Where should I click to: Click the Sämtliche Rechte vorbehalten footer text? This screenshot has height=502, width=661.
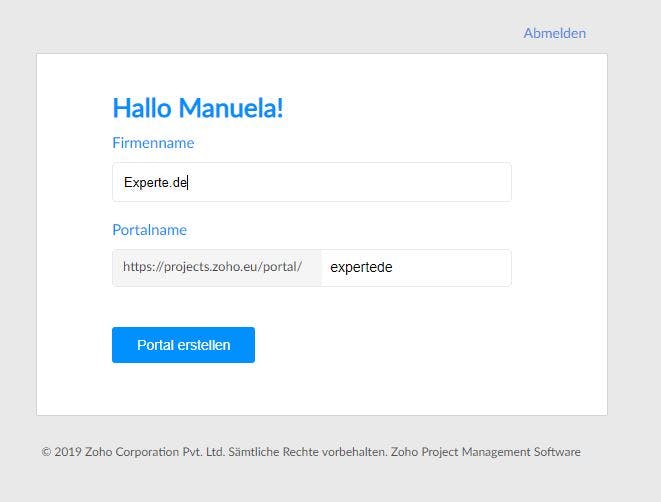point(307,452)
